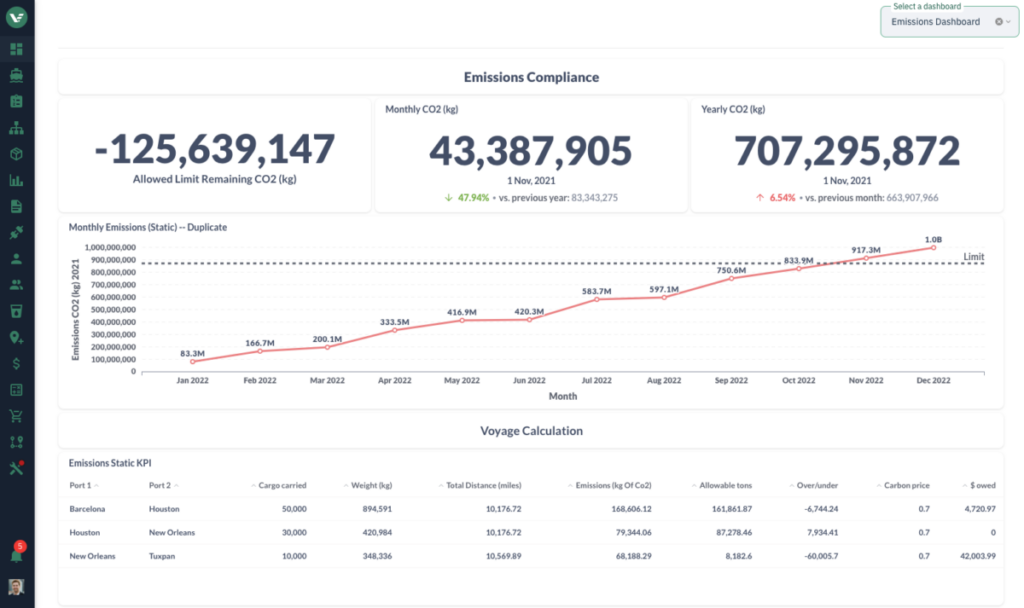Click the Dec 2022 data point on chart
The width and height of the screenshot is (1024, 608).
(x=934, y=248)
